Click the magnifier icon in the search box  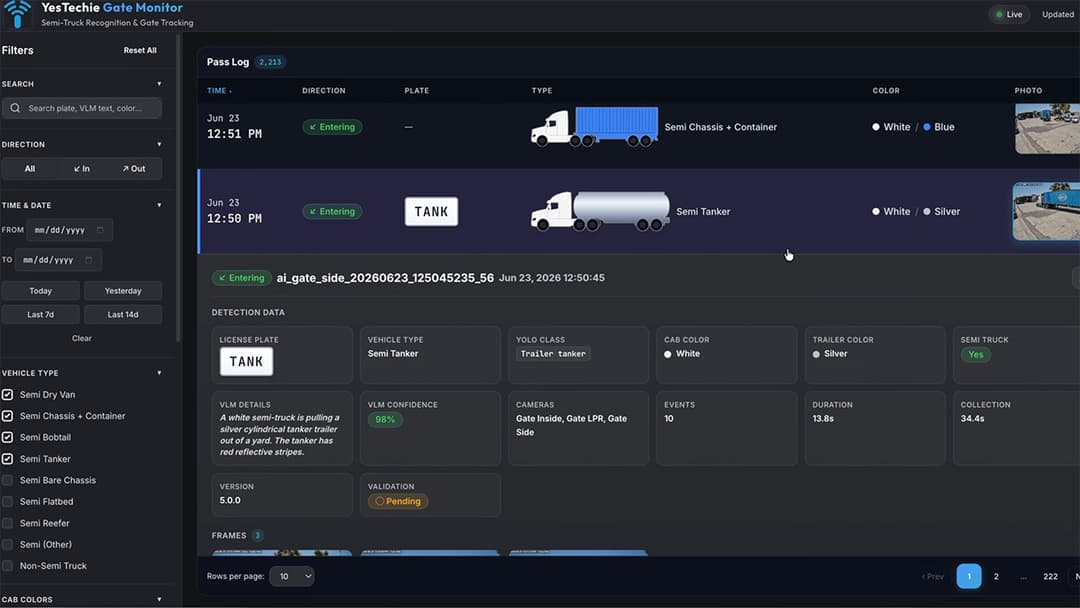(15, 108)
